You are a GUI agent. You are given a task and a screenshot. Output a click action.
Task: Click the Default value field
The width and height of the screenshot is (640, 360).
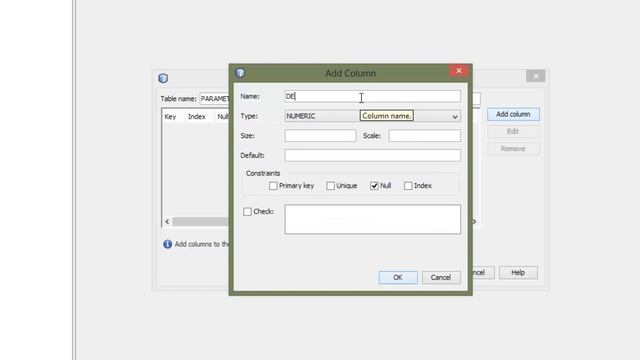coord(373,155)
